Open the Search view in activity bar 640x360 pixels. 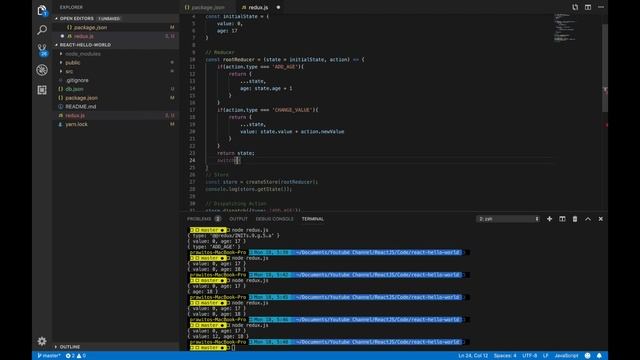pyautogui.click(x=42, y=30)
